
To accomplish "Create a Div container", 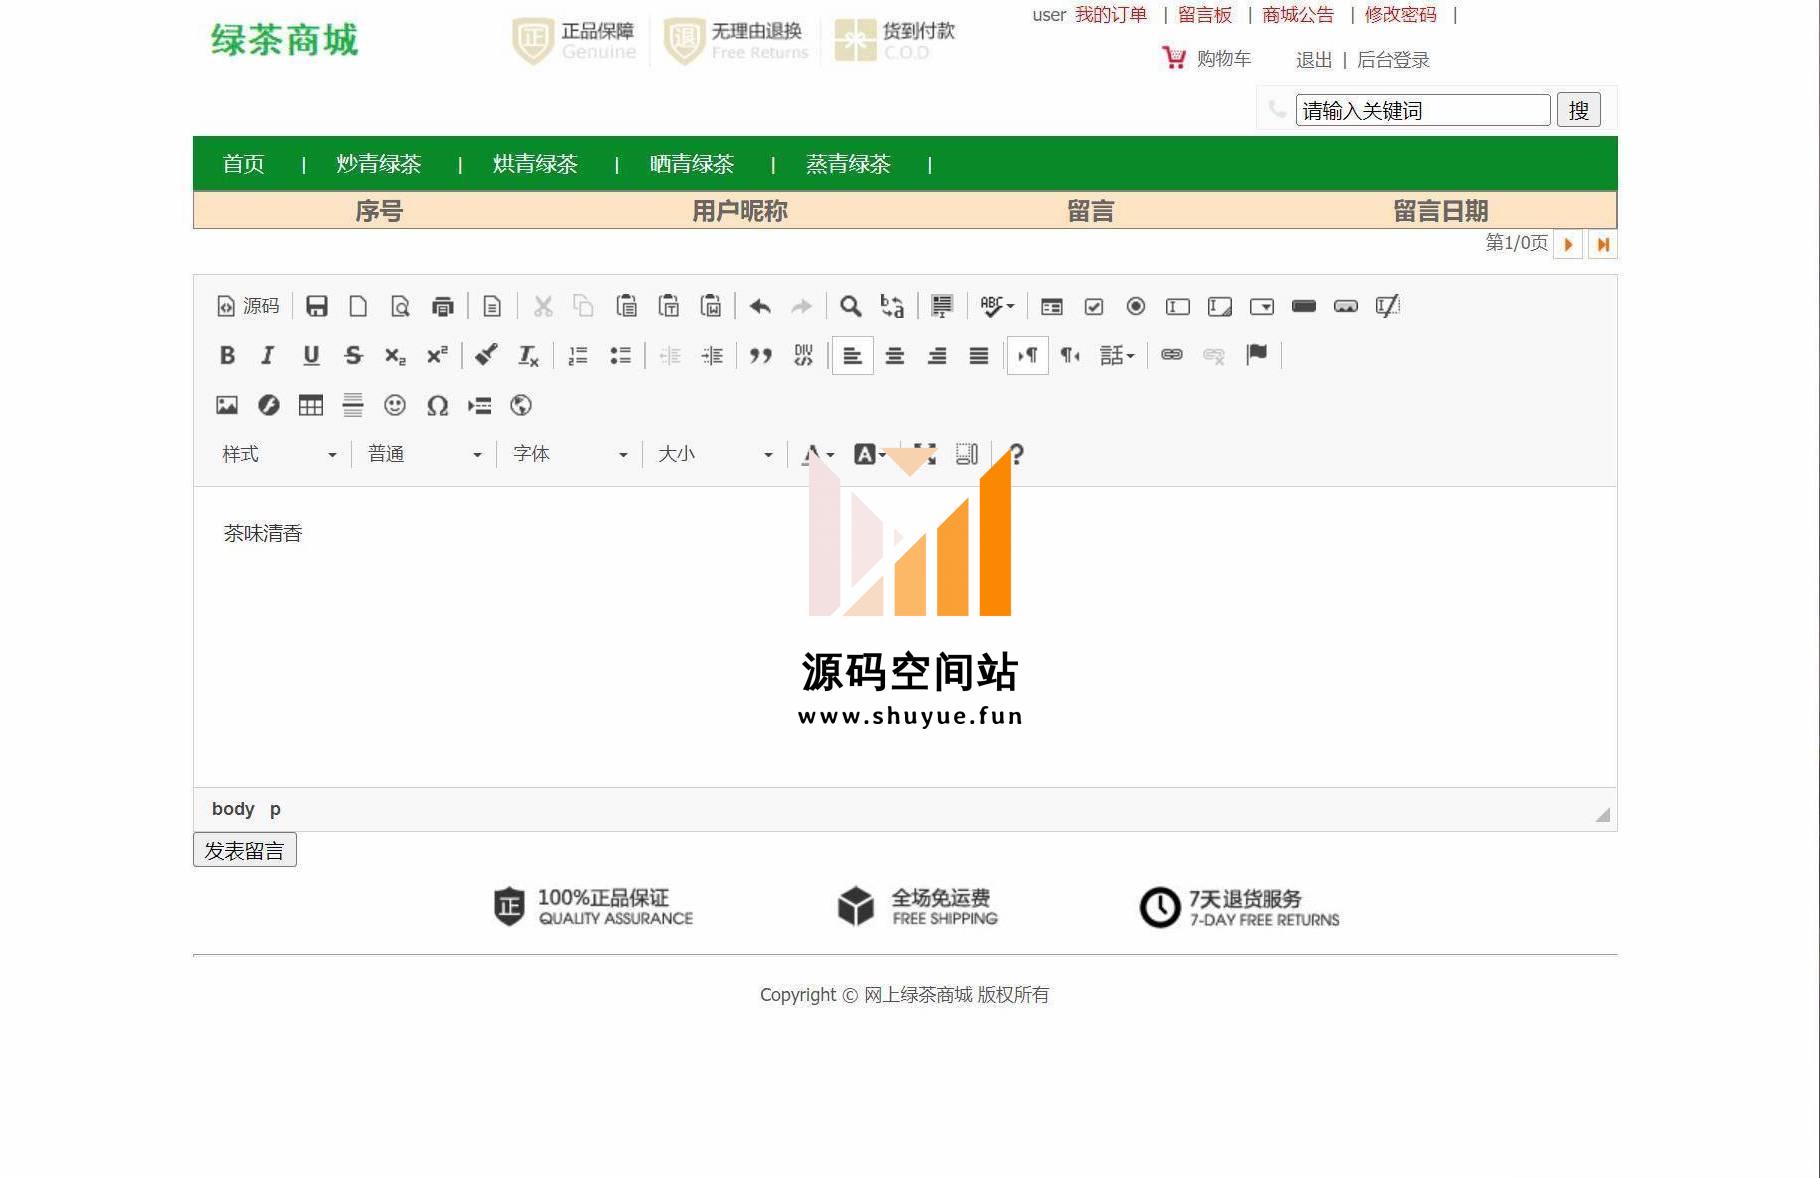I will click(x=803, y=355).
